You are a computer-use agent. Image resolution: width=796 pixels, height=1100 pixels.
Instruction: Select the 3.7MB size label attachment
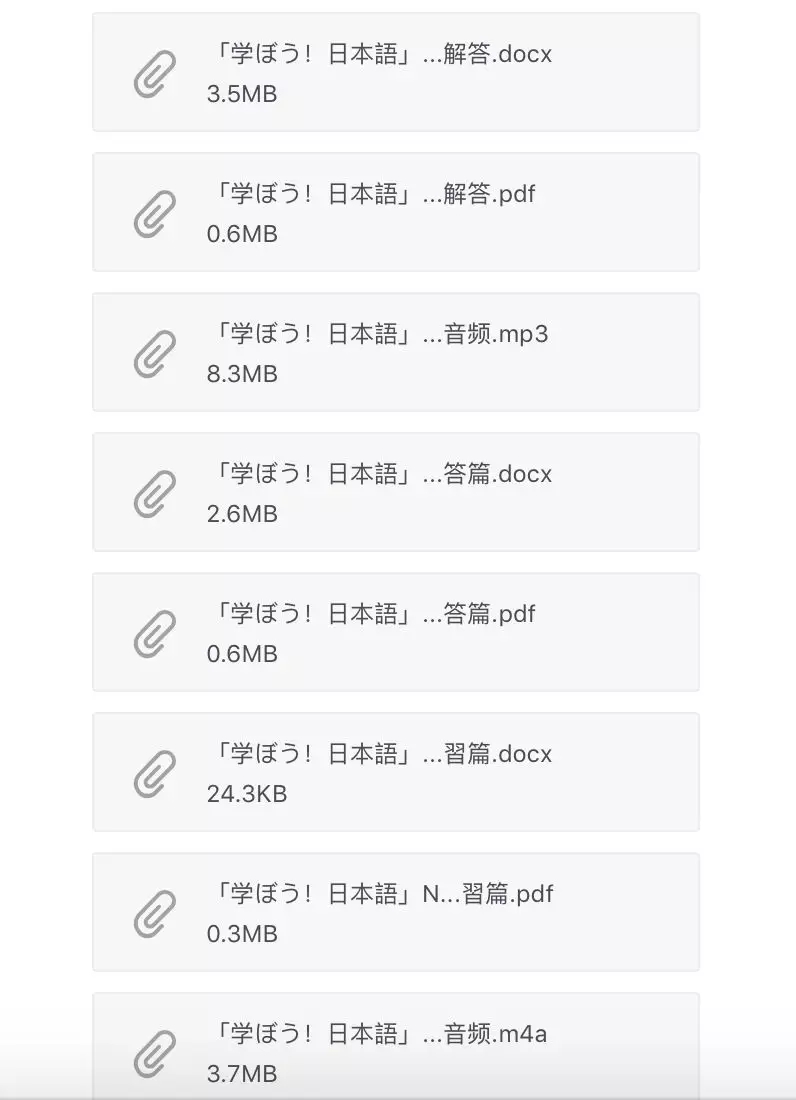click(242, 1074)
